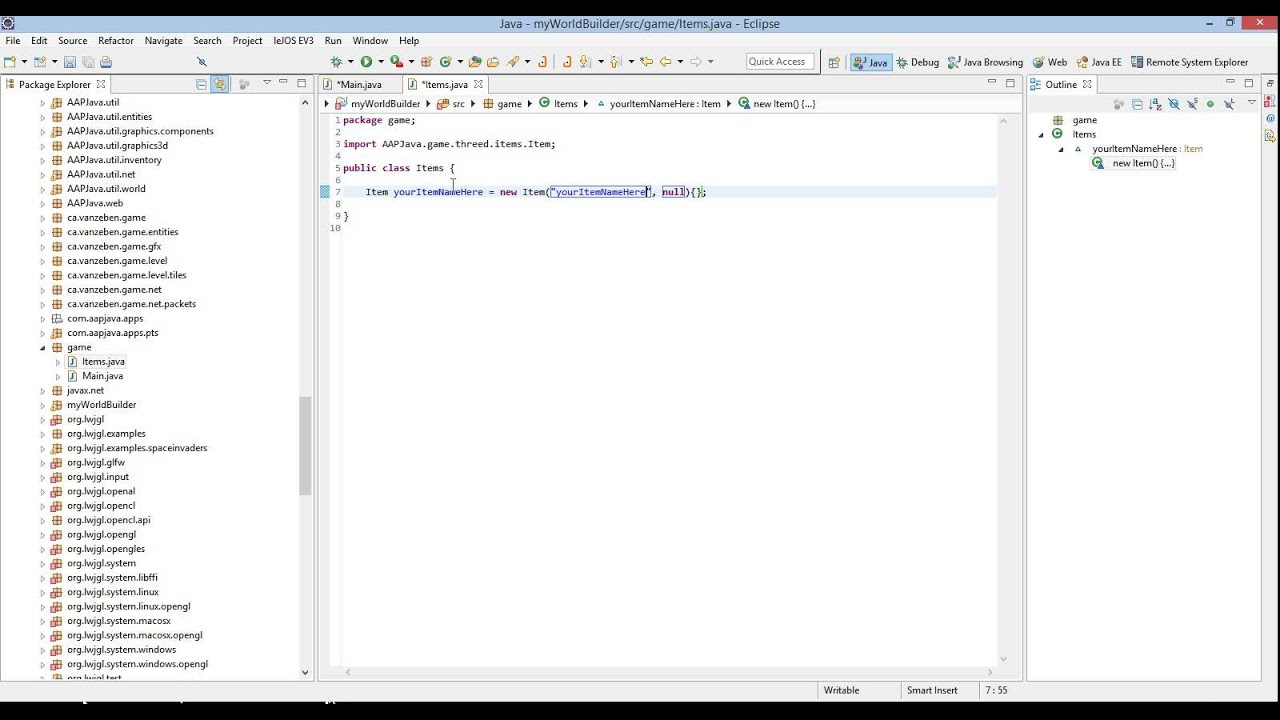Select Main.java in Package Explorer
The width and height of the screenshot is (1280, 720).
coord(102,376)
